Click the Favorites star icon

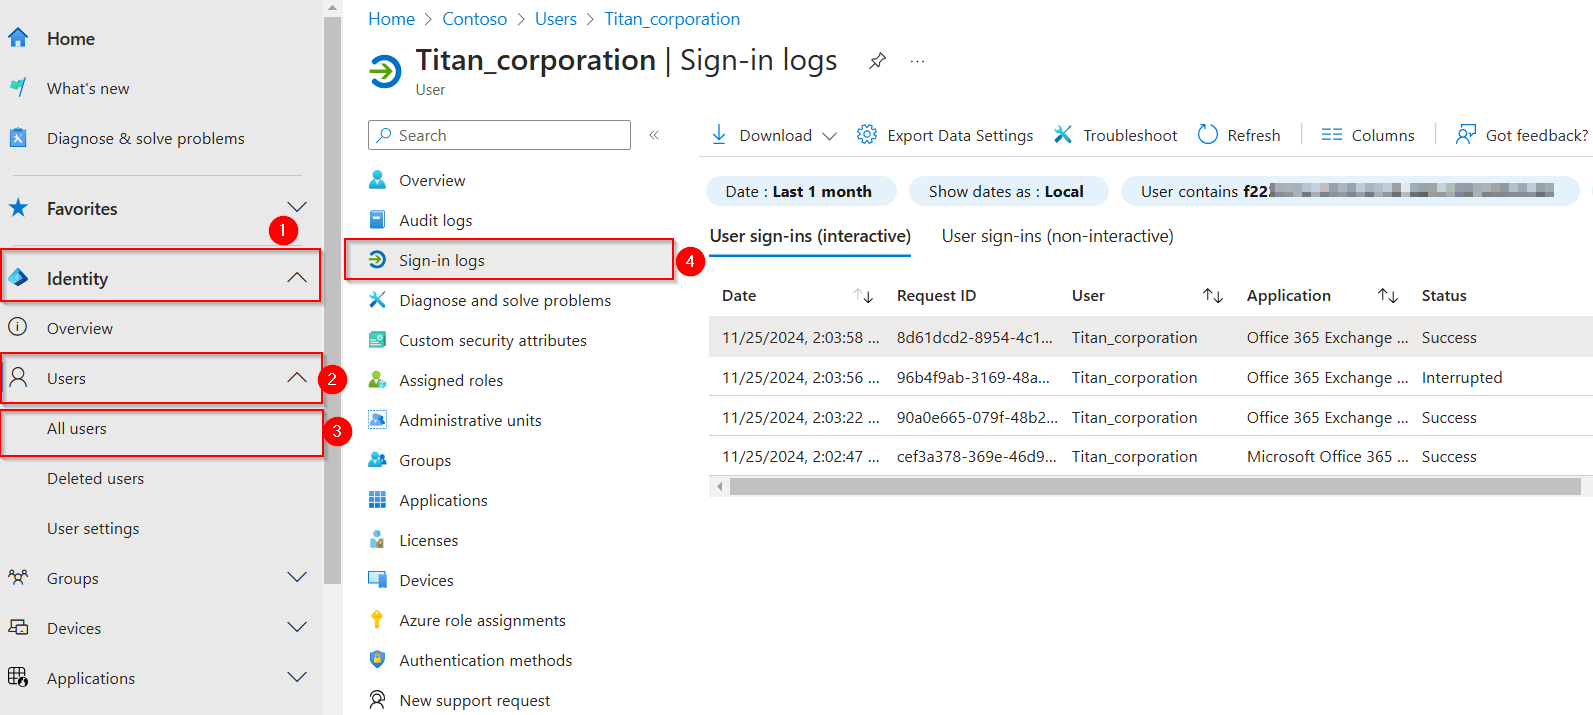coord(18,208)
